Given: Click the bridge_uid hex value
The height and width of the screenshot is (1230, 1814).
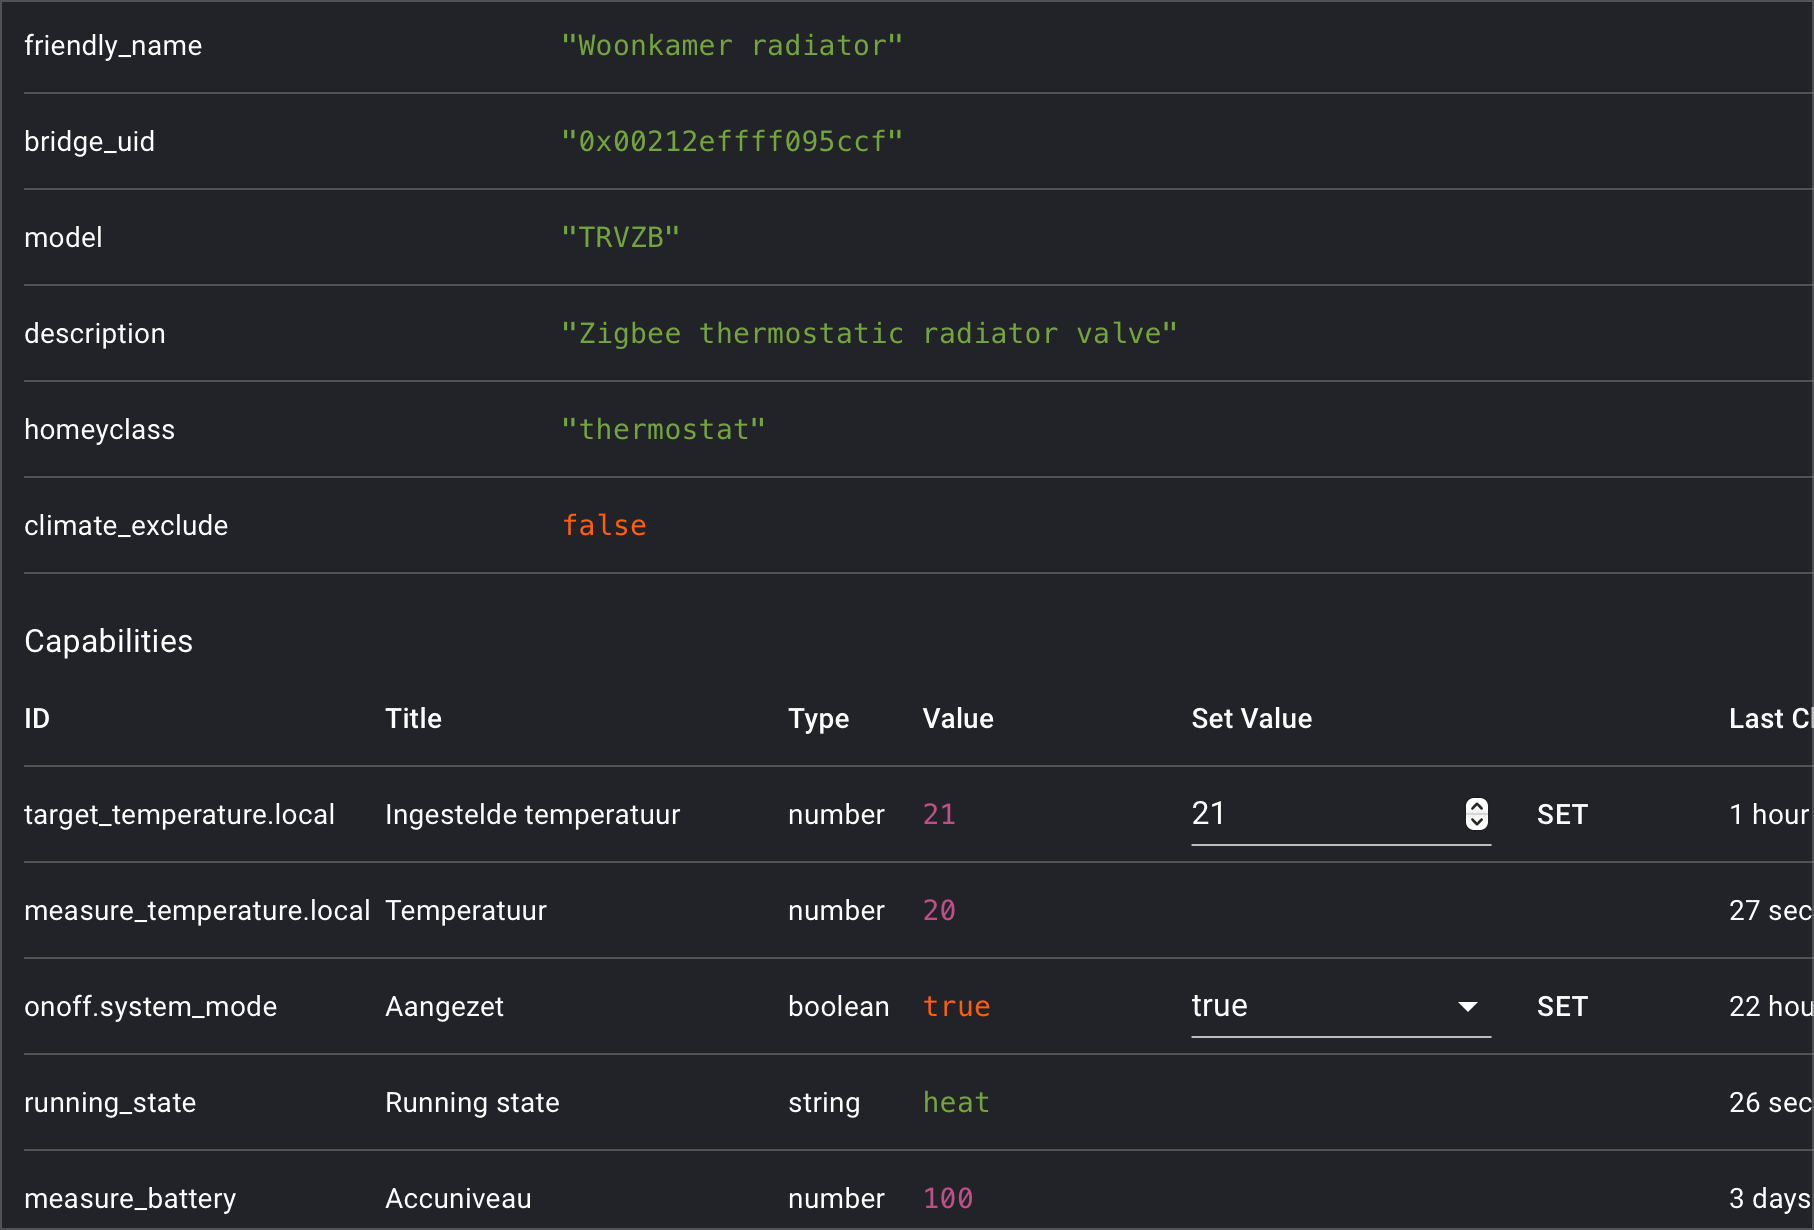Looking at the screenshot, I should (733, 141).
